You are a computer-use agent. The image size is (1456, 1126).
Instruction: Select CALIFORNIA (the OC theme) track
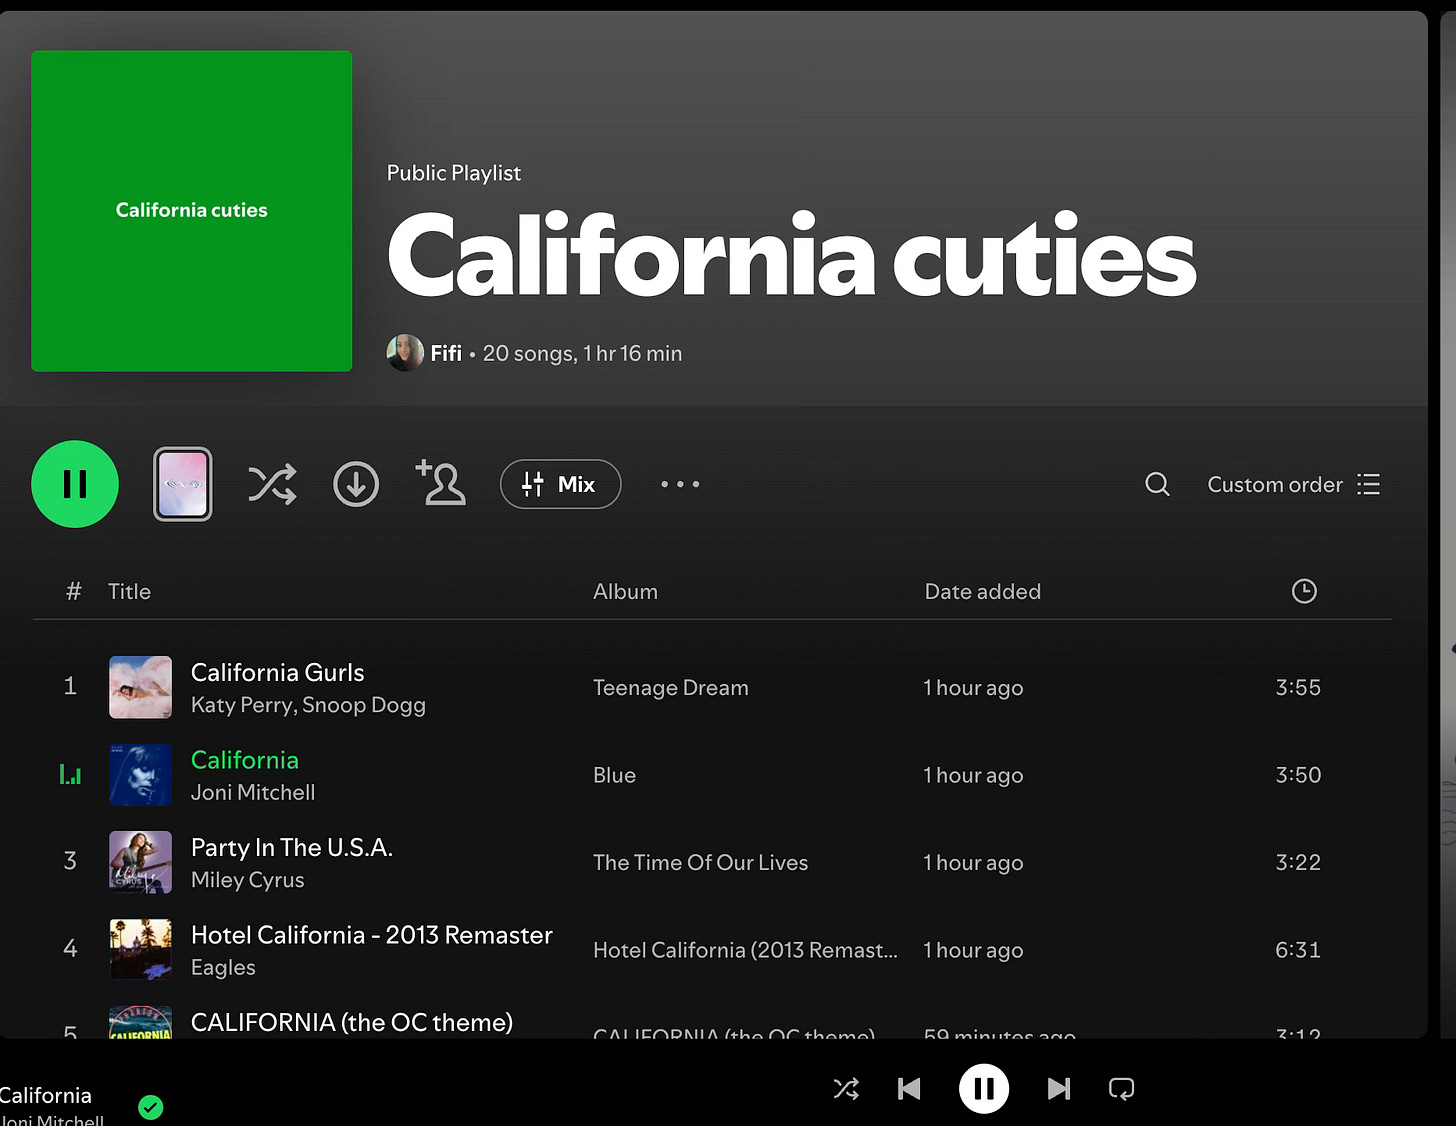point(351,1022)
